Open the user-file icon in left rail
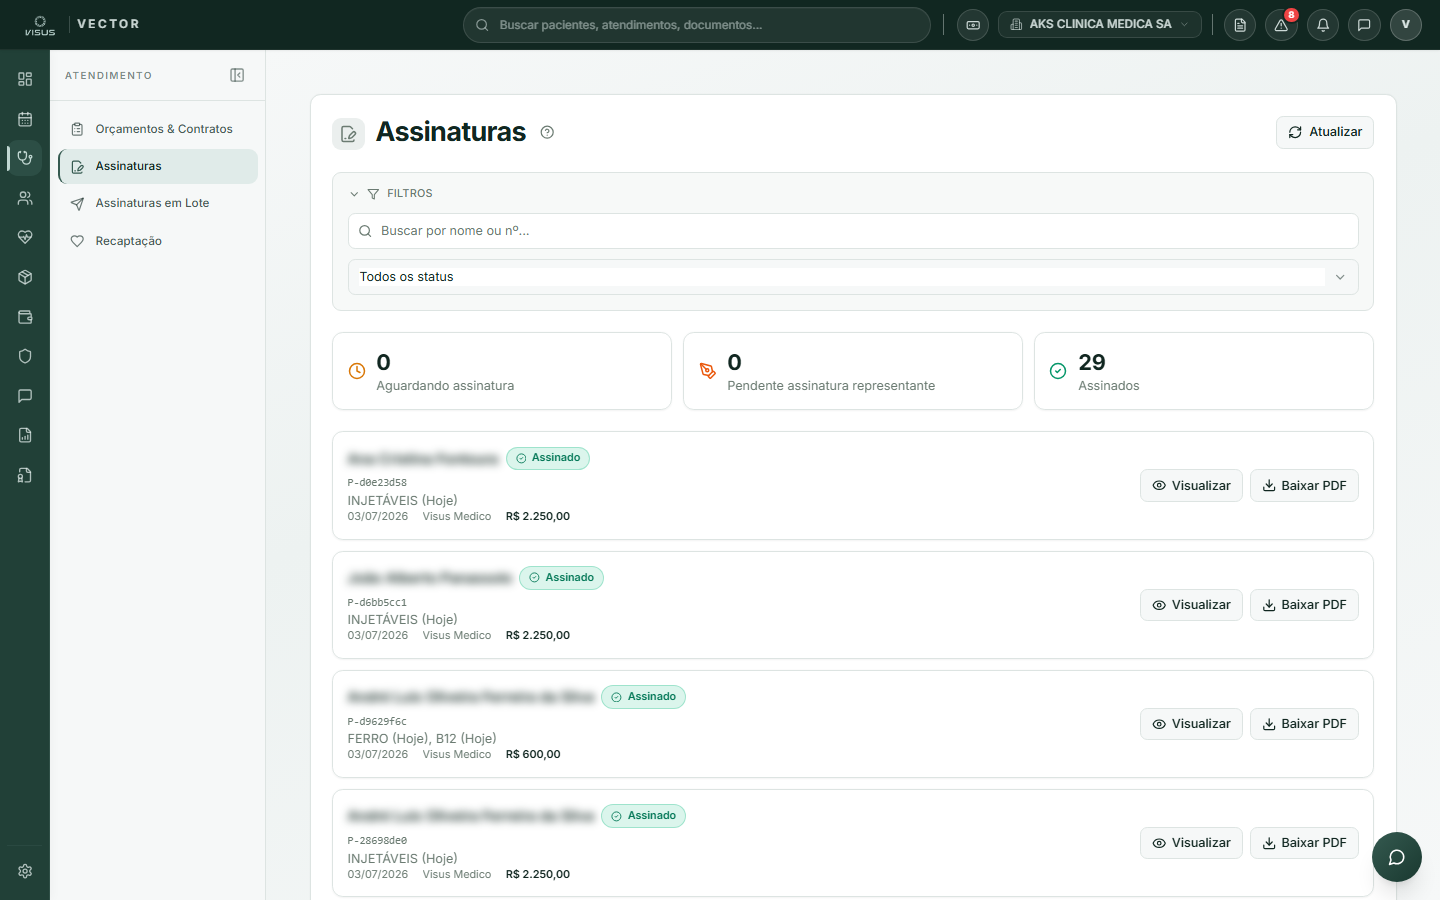 tap(25, 475)
